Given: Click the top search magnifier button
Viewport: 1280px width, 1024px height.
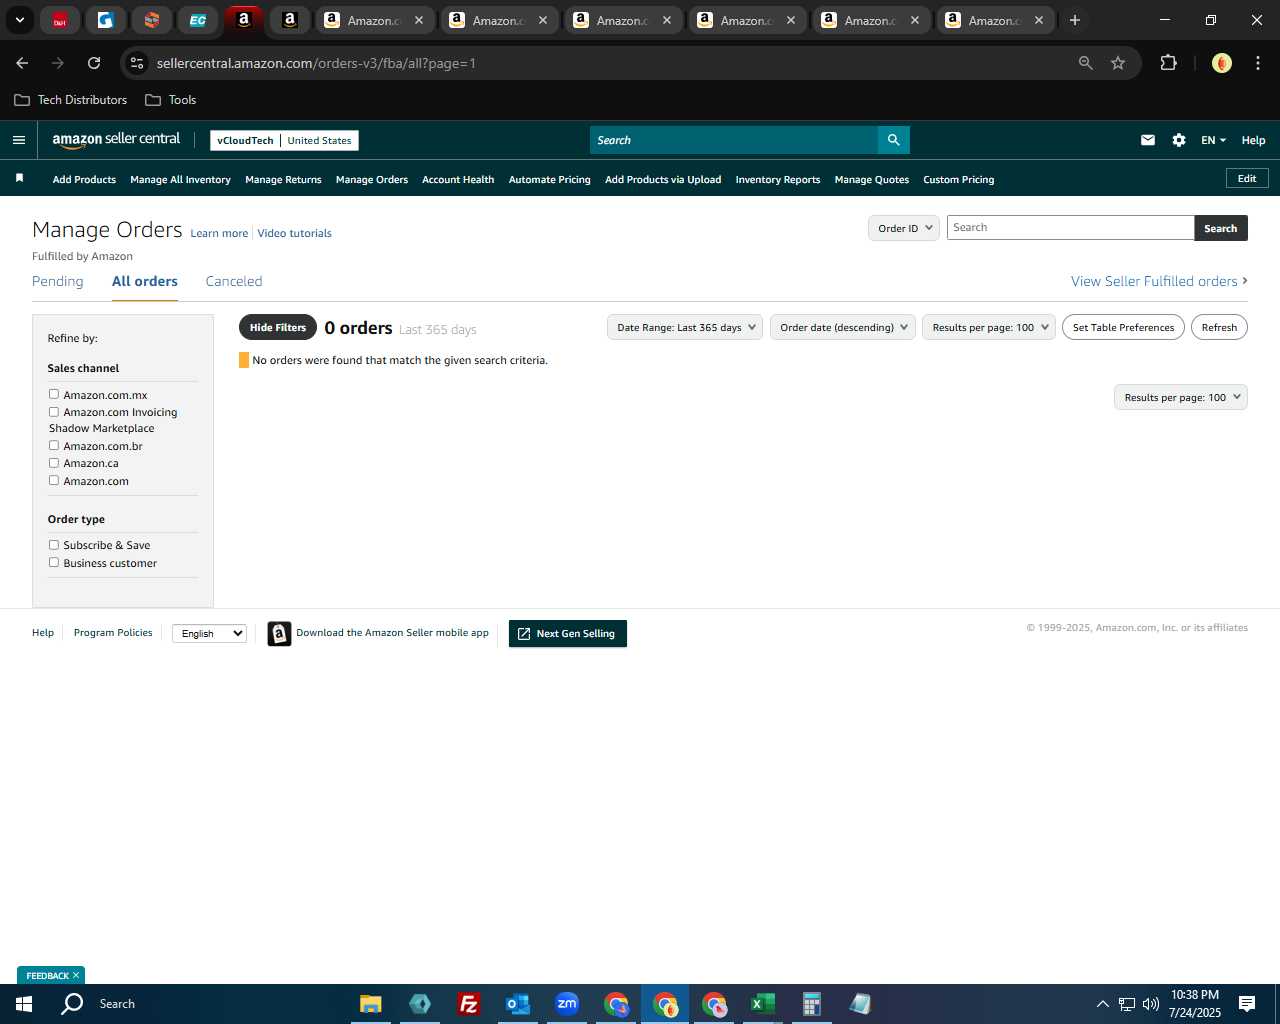Looking at the screenshot, I should (x=893, y=140).
